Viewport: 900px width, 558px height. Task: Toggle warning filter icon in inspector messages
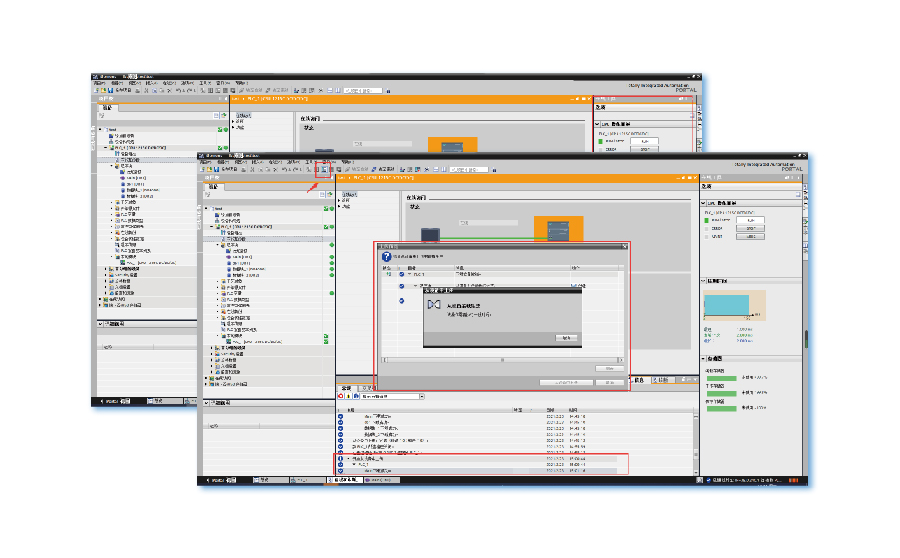click(348, 396)
